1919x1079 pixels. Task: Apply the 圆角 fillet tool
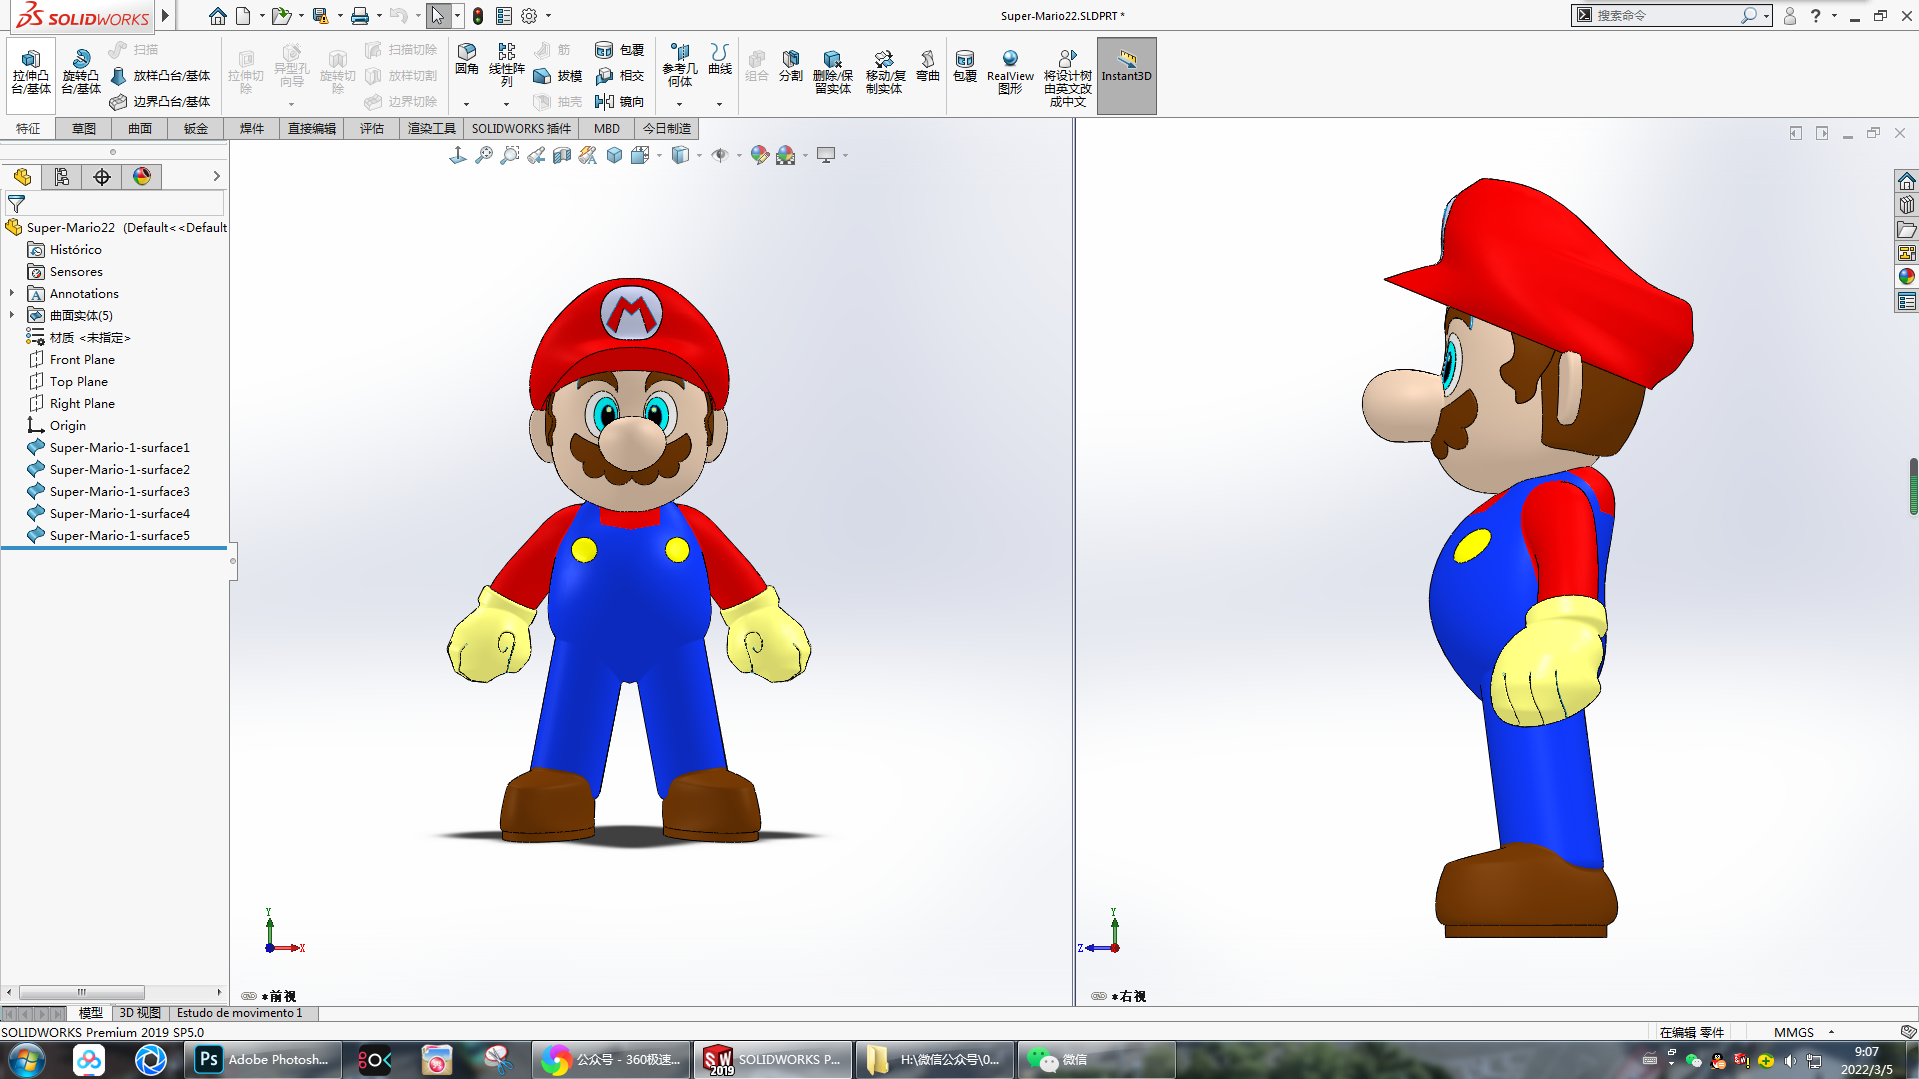coord(467,59)
